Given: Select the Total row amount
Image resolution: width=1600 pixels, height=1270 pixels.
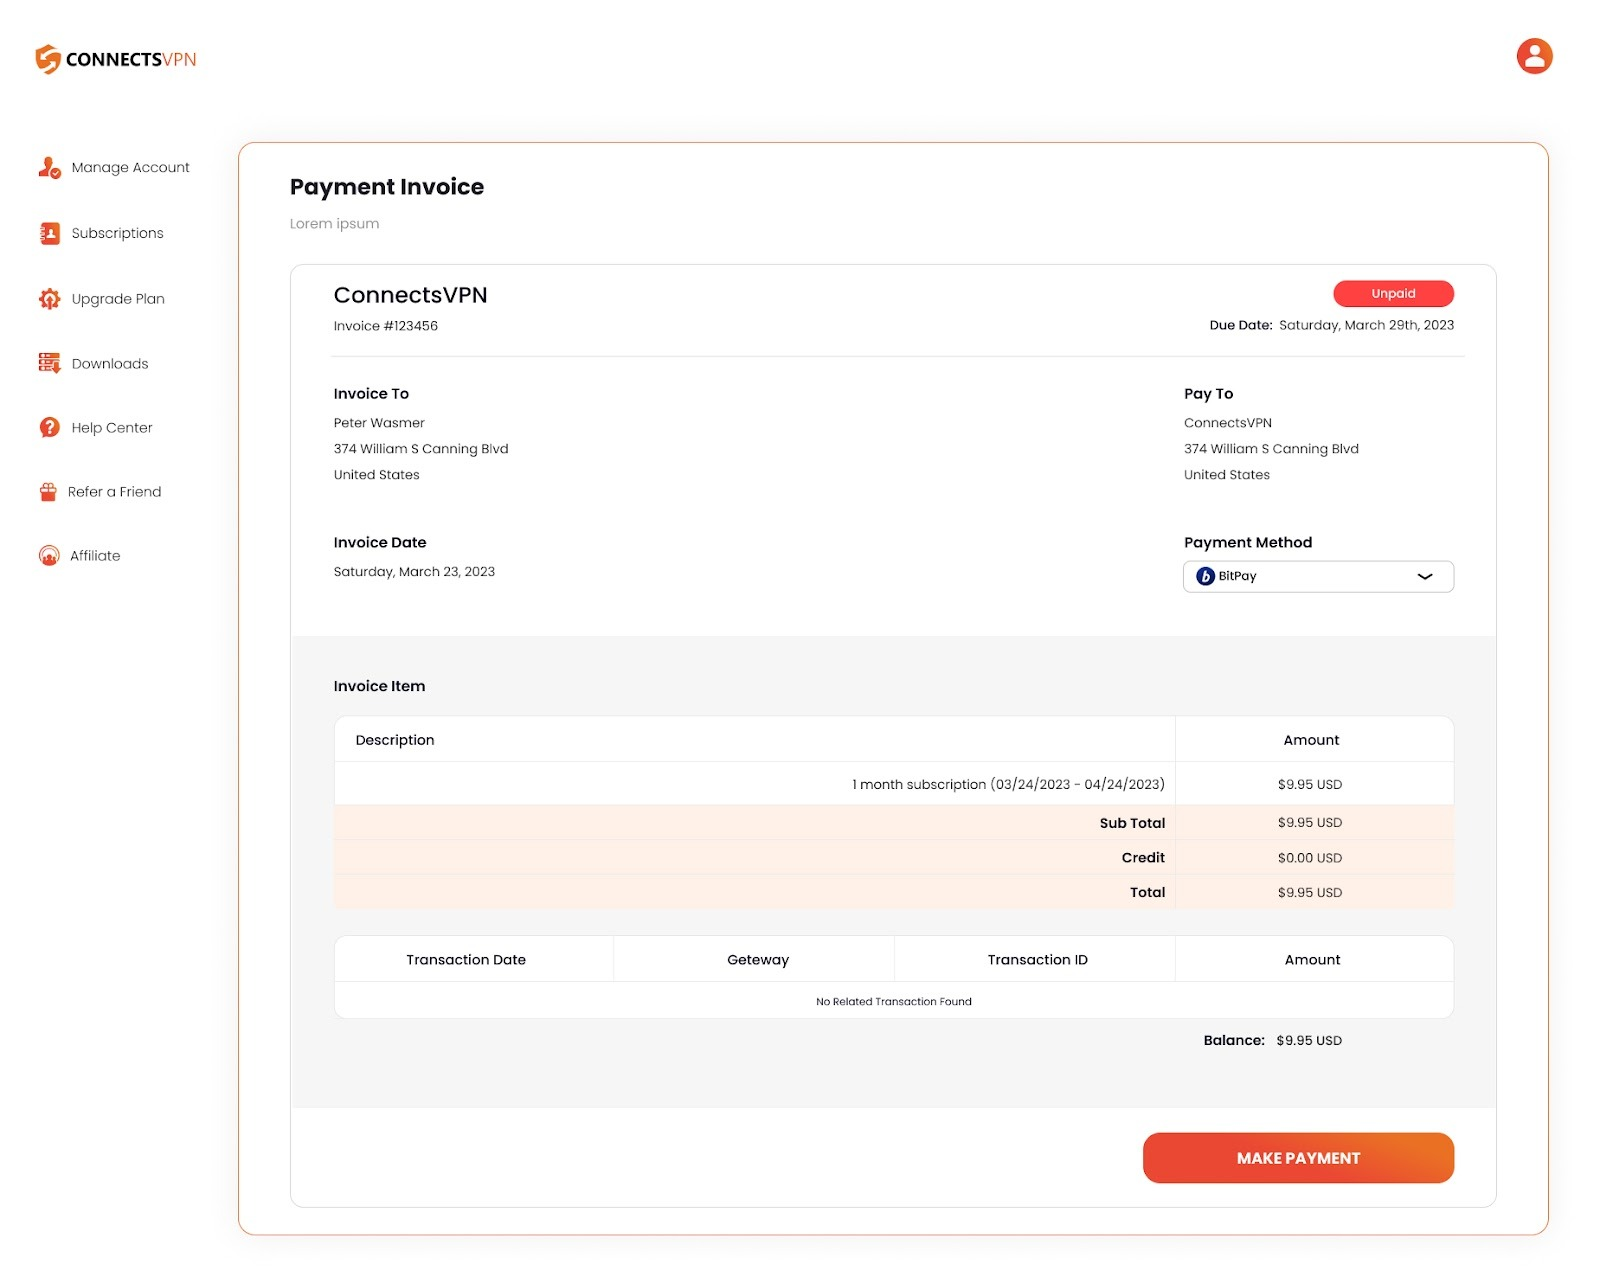Looking at the screenshot, I should (x=1309, y=891).
